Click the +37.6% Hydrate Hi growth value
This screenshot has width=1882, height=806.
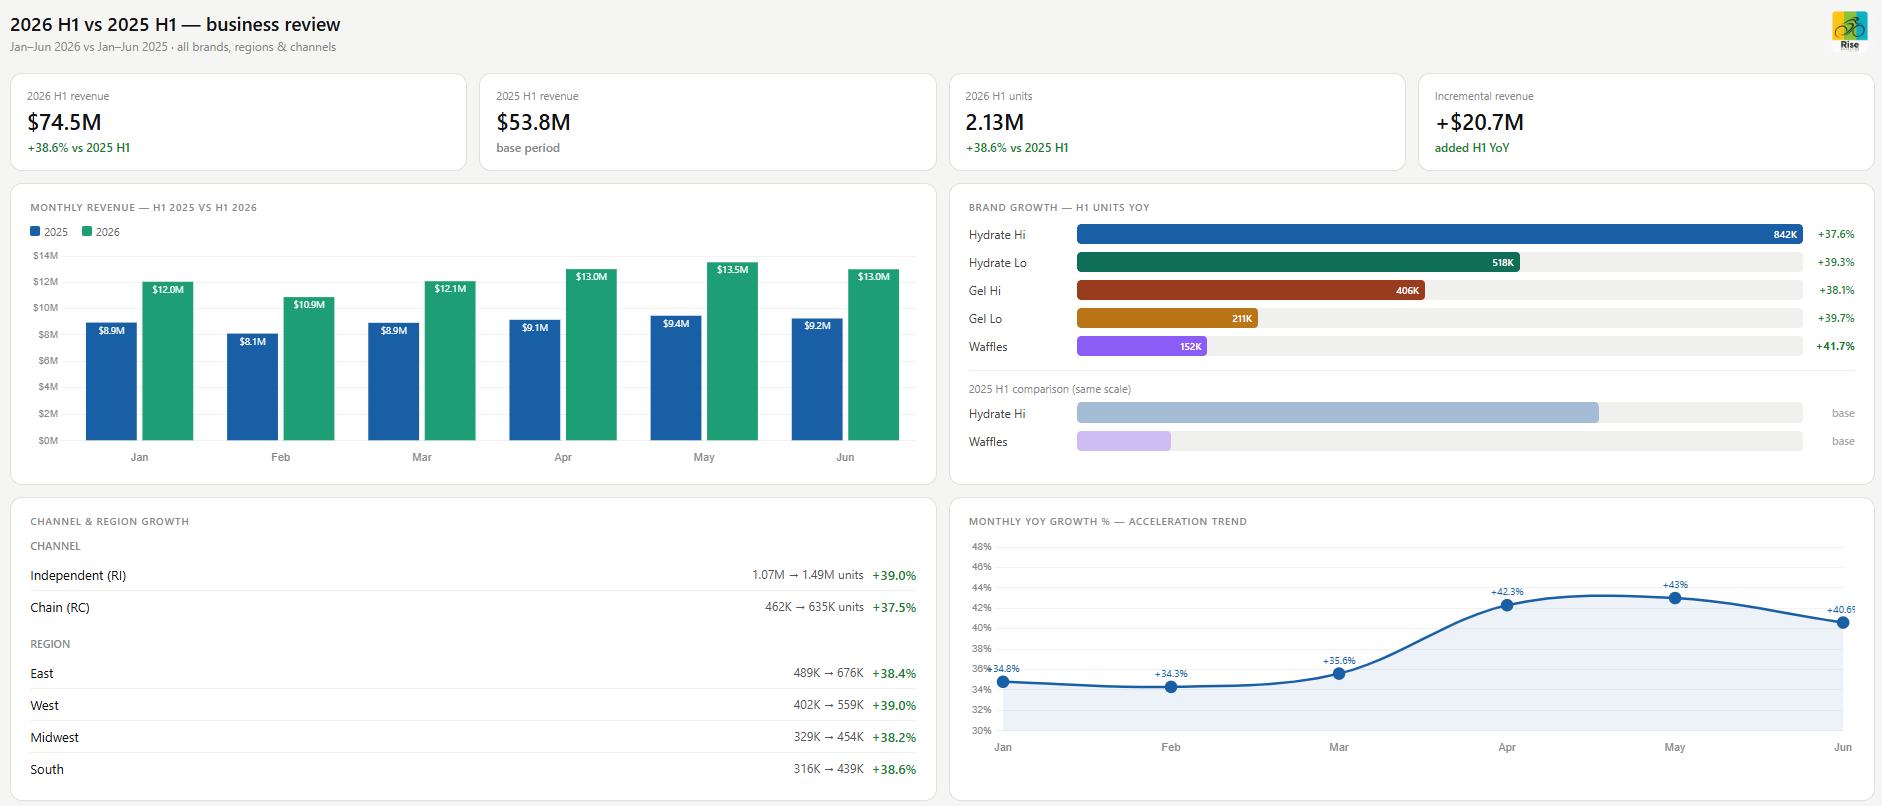coord(1836,234)
